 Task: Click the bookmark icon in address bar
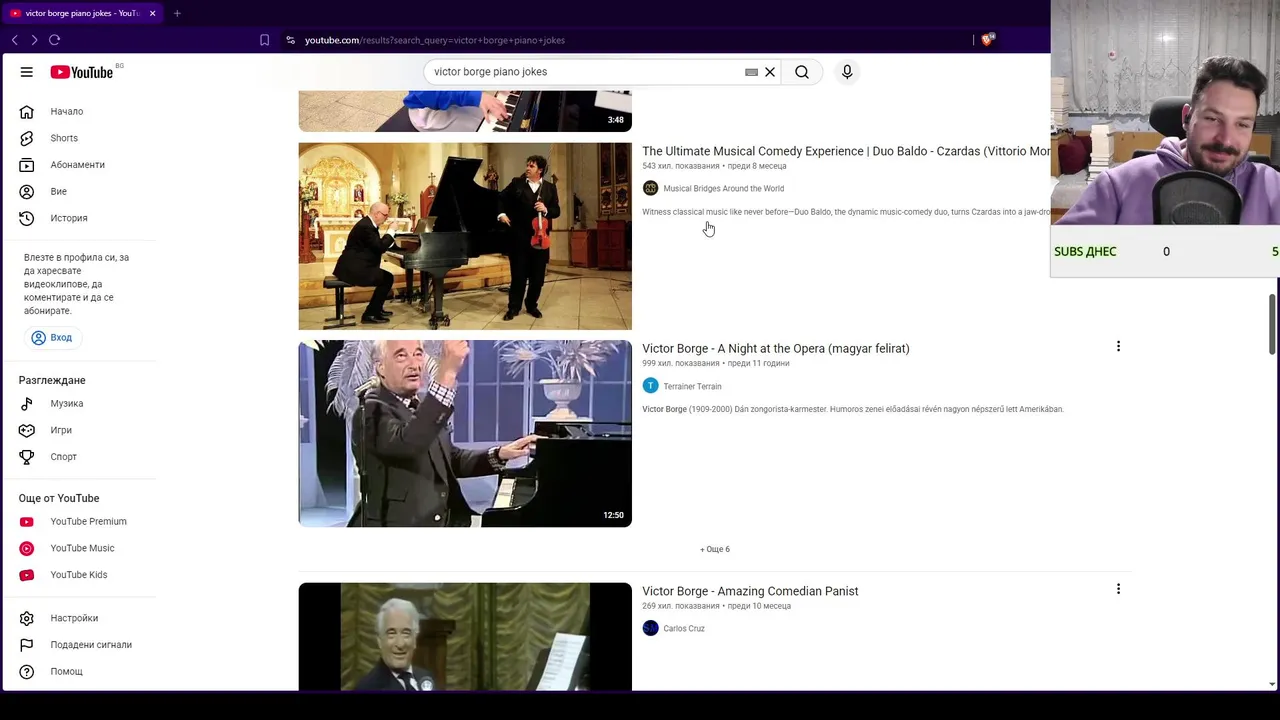point(264,40)
